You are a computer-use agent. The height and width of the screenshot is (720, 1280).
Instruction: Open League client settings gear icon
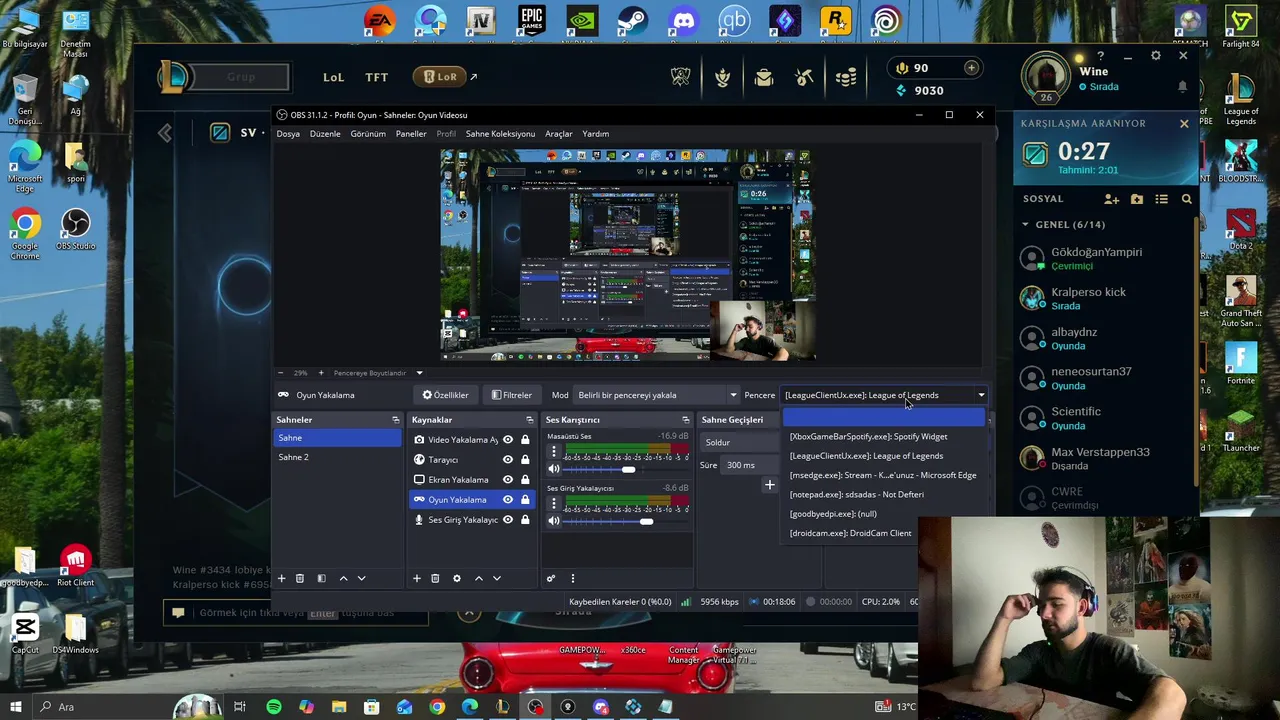pyautogui.click(x=1156, y=56)
